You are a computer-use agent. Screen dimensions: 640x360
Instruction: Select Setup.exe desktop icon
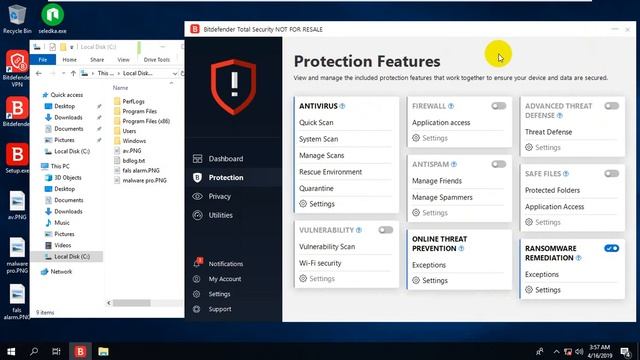click(x=17, y=158)
